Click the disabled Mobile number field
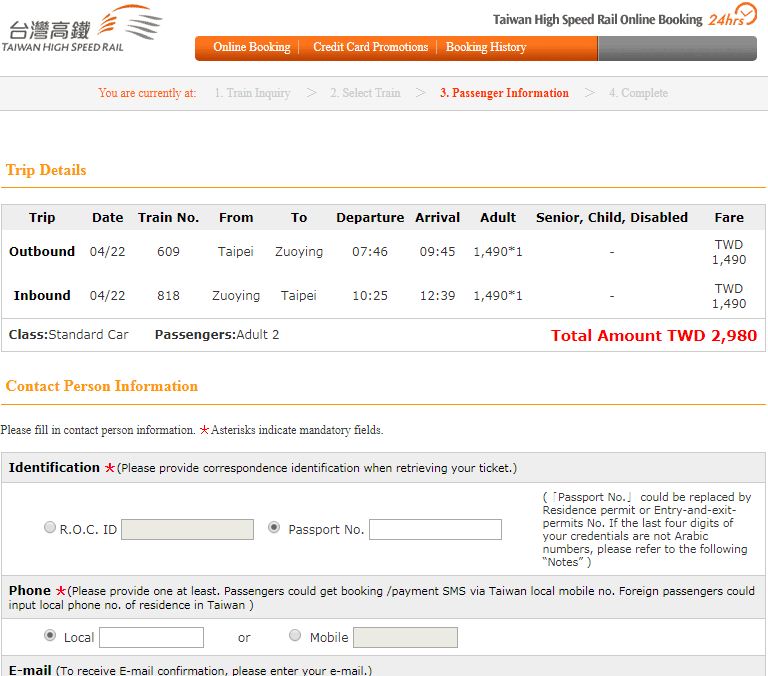The height and width of the screenshot is (676, 768). (x=405, y=637)
